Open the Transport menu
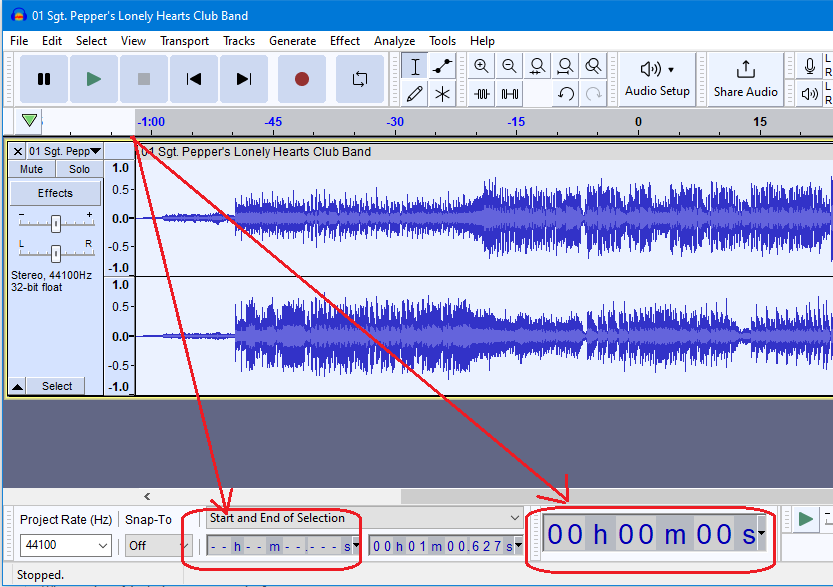833x587 pixels. click(x=184, y=41)
